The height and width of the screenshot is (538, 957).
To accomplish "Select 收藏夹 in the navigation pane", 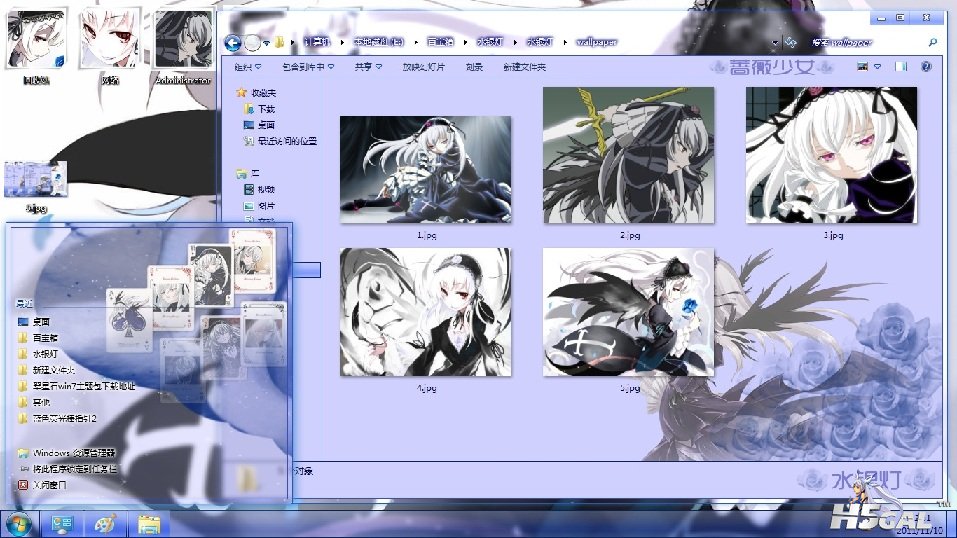I will tap(263, 93).
